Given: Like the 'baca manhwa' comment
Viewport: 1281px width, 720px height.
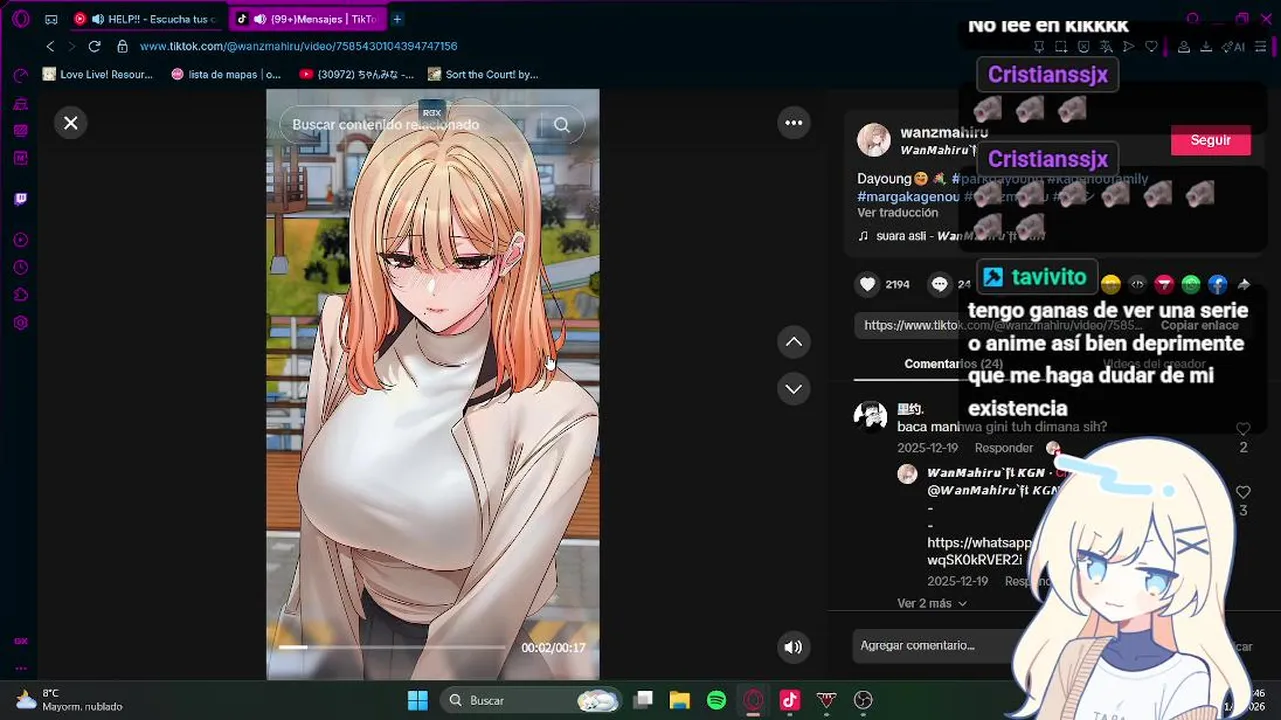Looking at the screenshot, I should 1243,429.
